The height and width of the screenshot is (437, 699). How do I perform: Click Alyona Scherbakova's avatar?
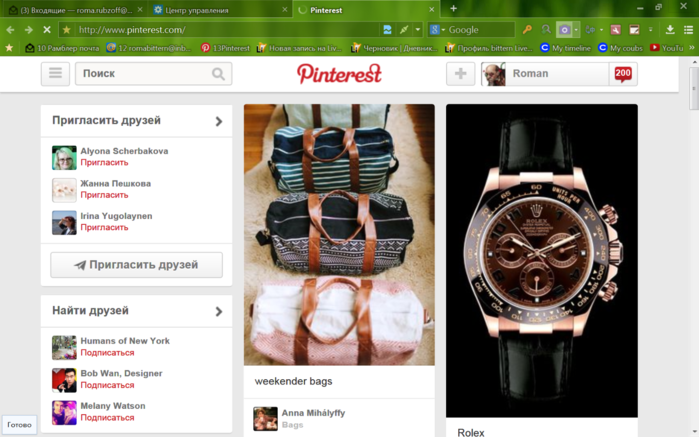(x=64, y=157)
